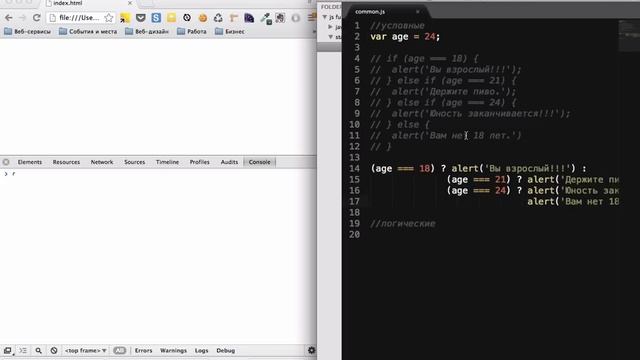
Task: Select the top frame dropdown
Action: [x=85, y=351]
